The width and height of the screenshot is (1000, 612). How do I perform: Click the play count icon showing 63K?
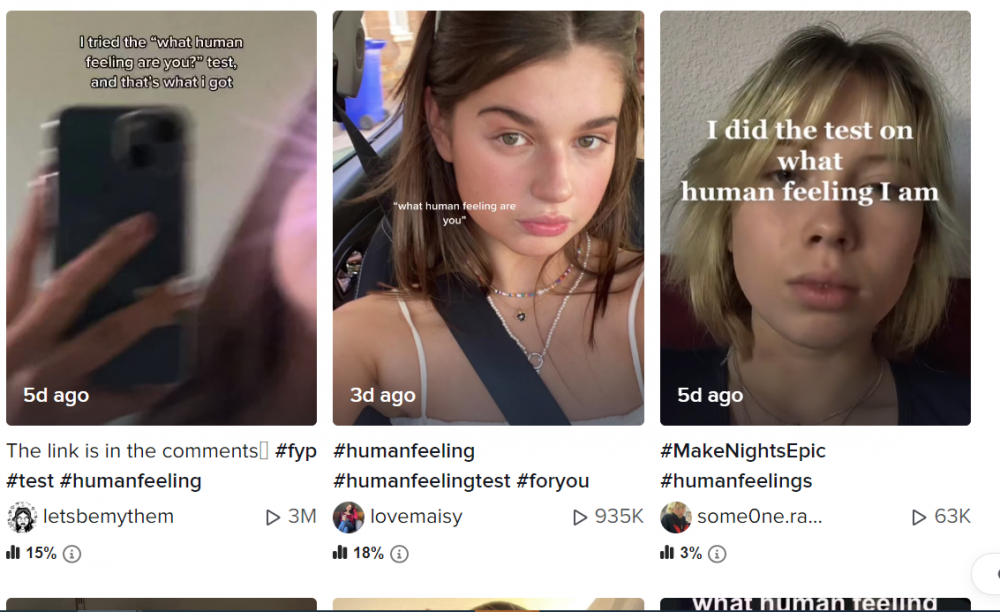(919, 517)
